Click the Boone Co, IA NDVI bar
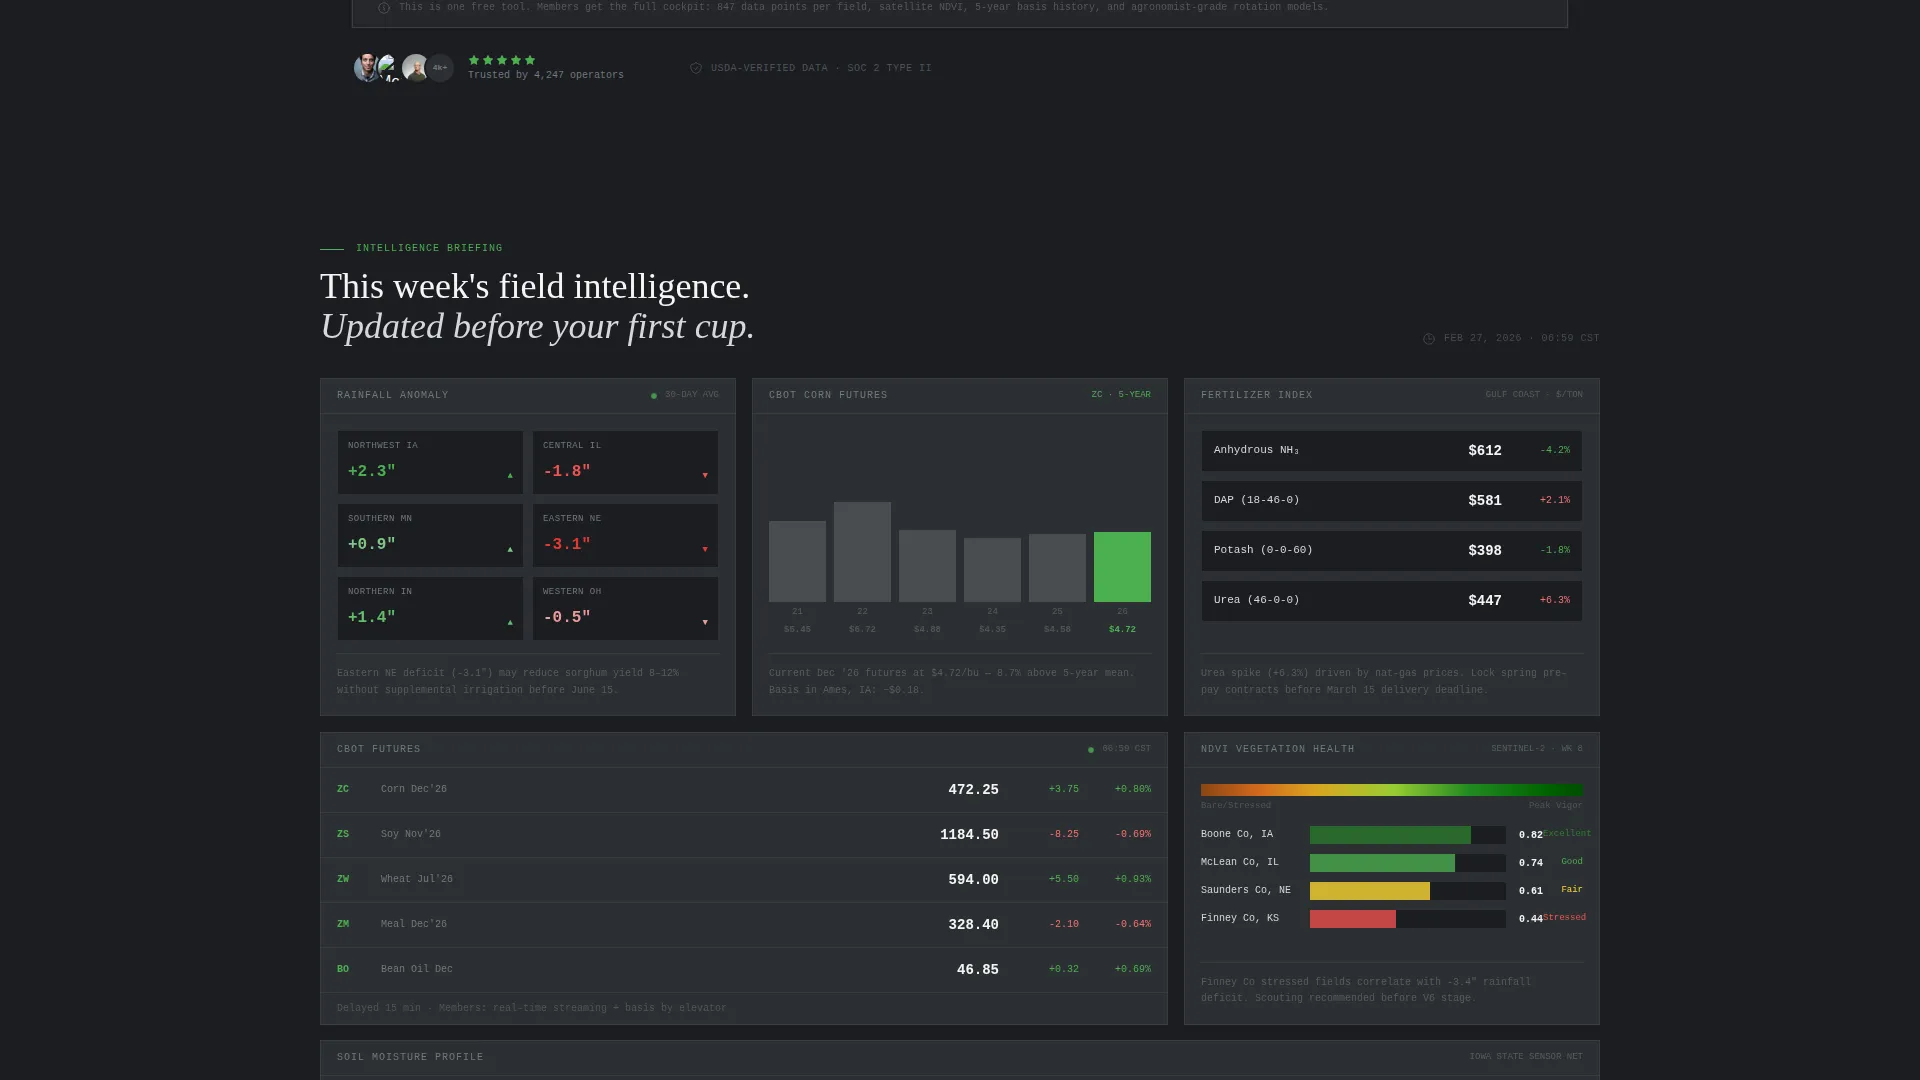Viewport: 1920px width, 1080px height. point(1390,835)
